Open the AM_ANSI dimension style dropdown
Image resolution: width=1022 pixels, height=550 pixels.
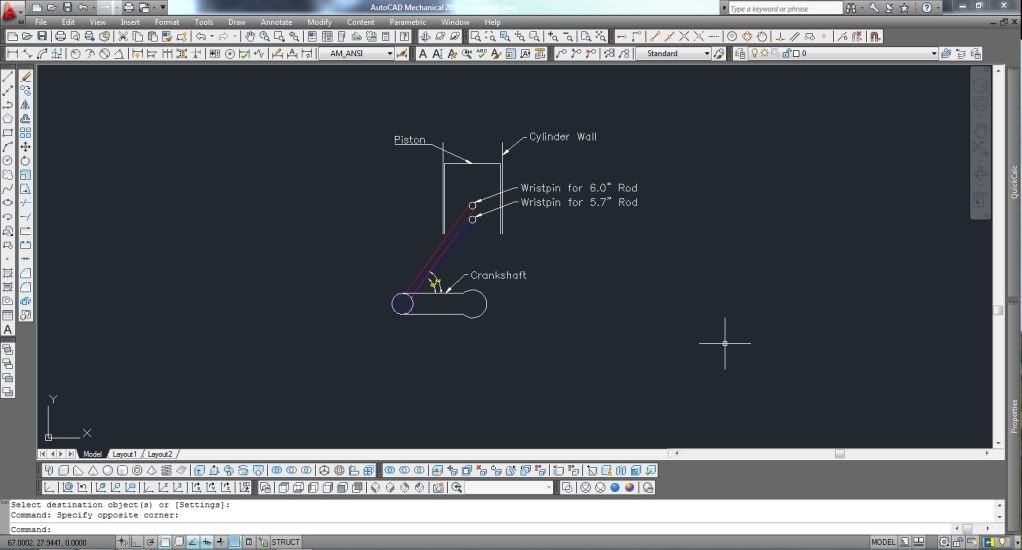coord(357,54)
